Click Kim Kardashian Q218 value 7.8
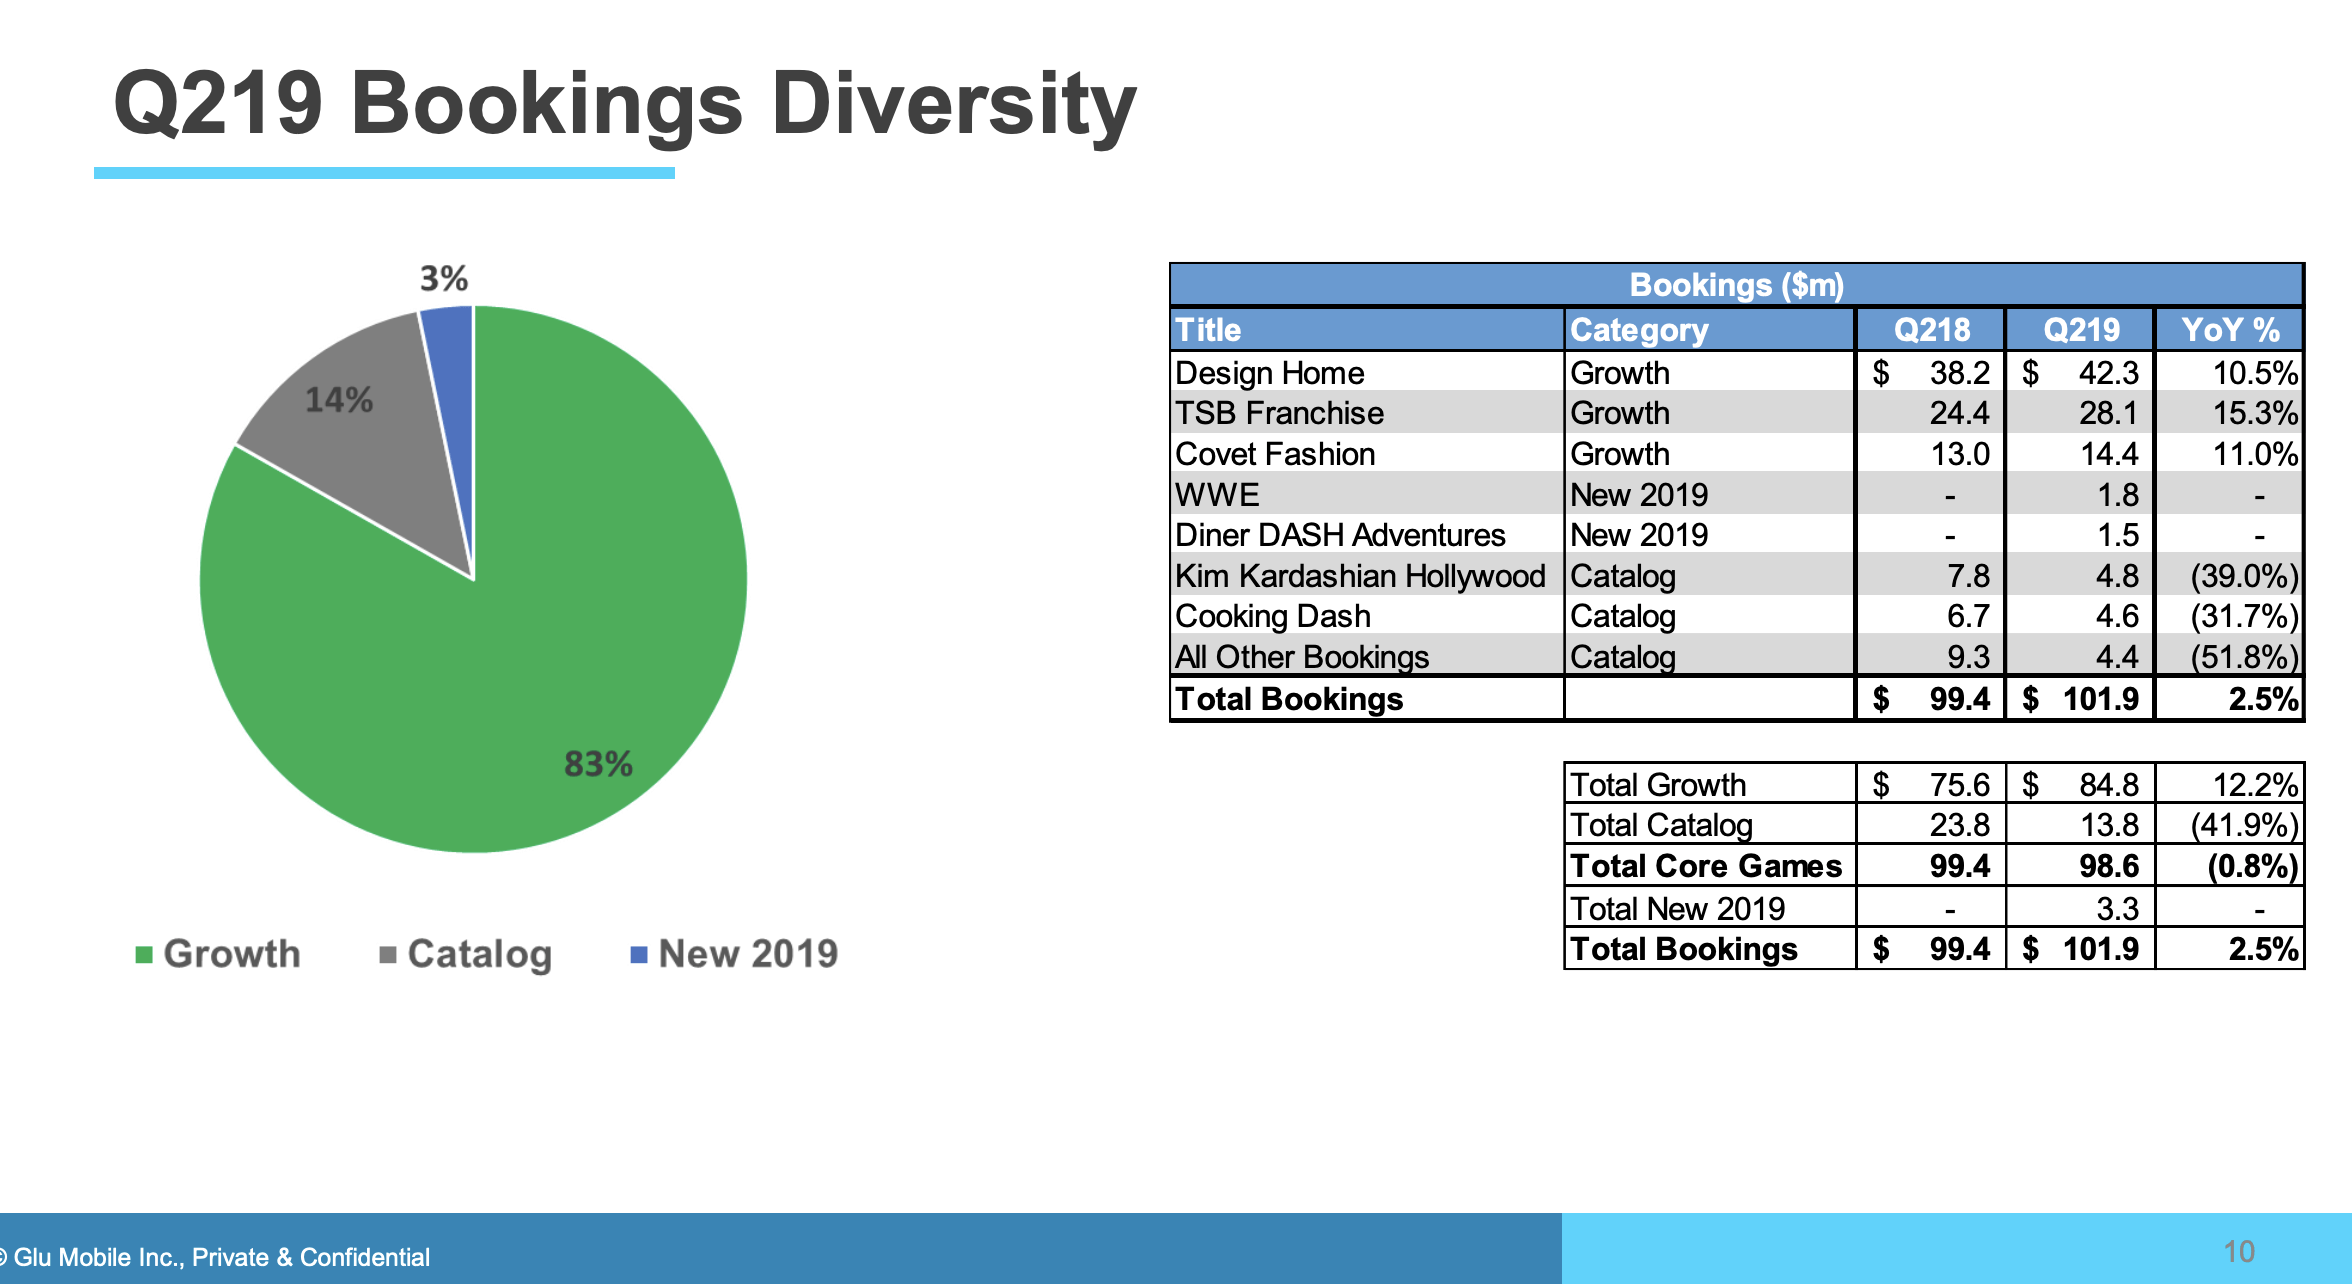 coord(1968,576)
